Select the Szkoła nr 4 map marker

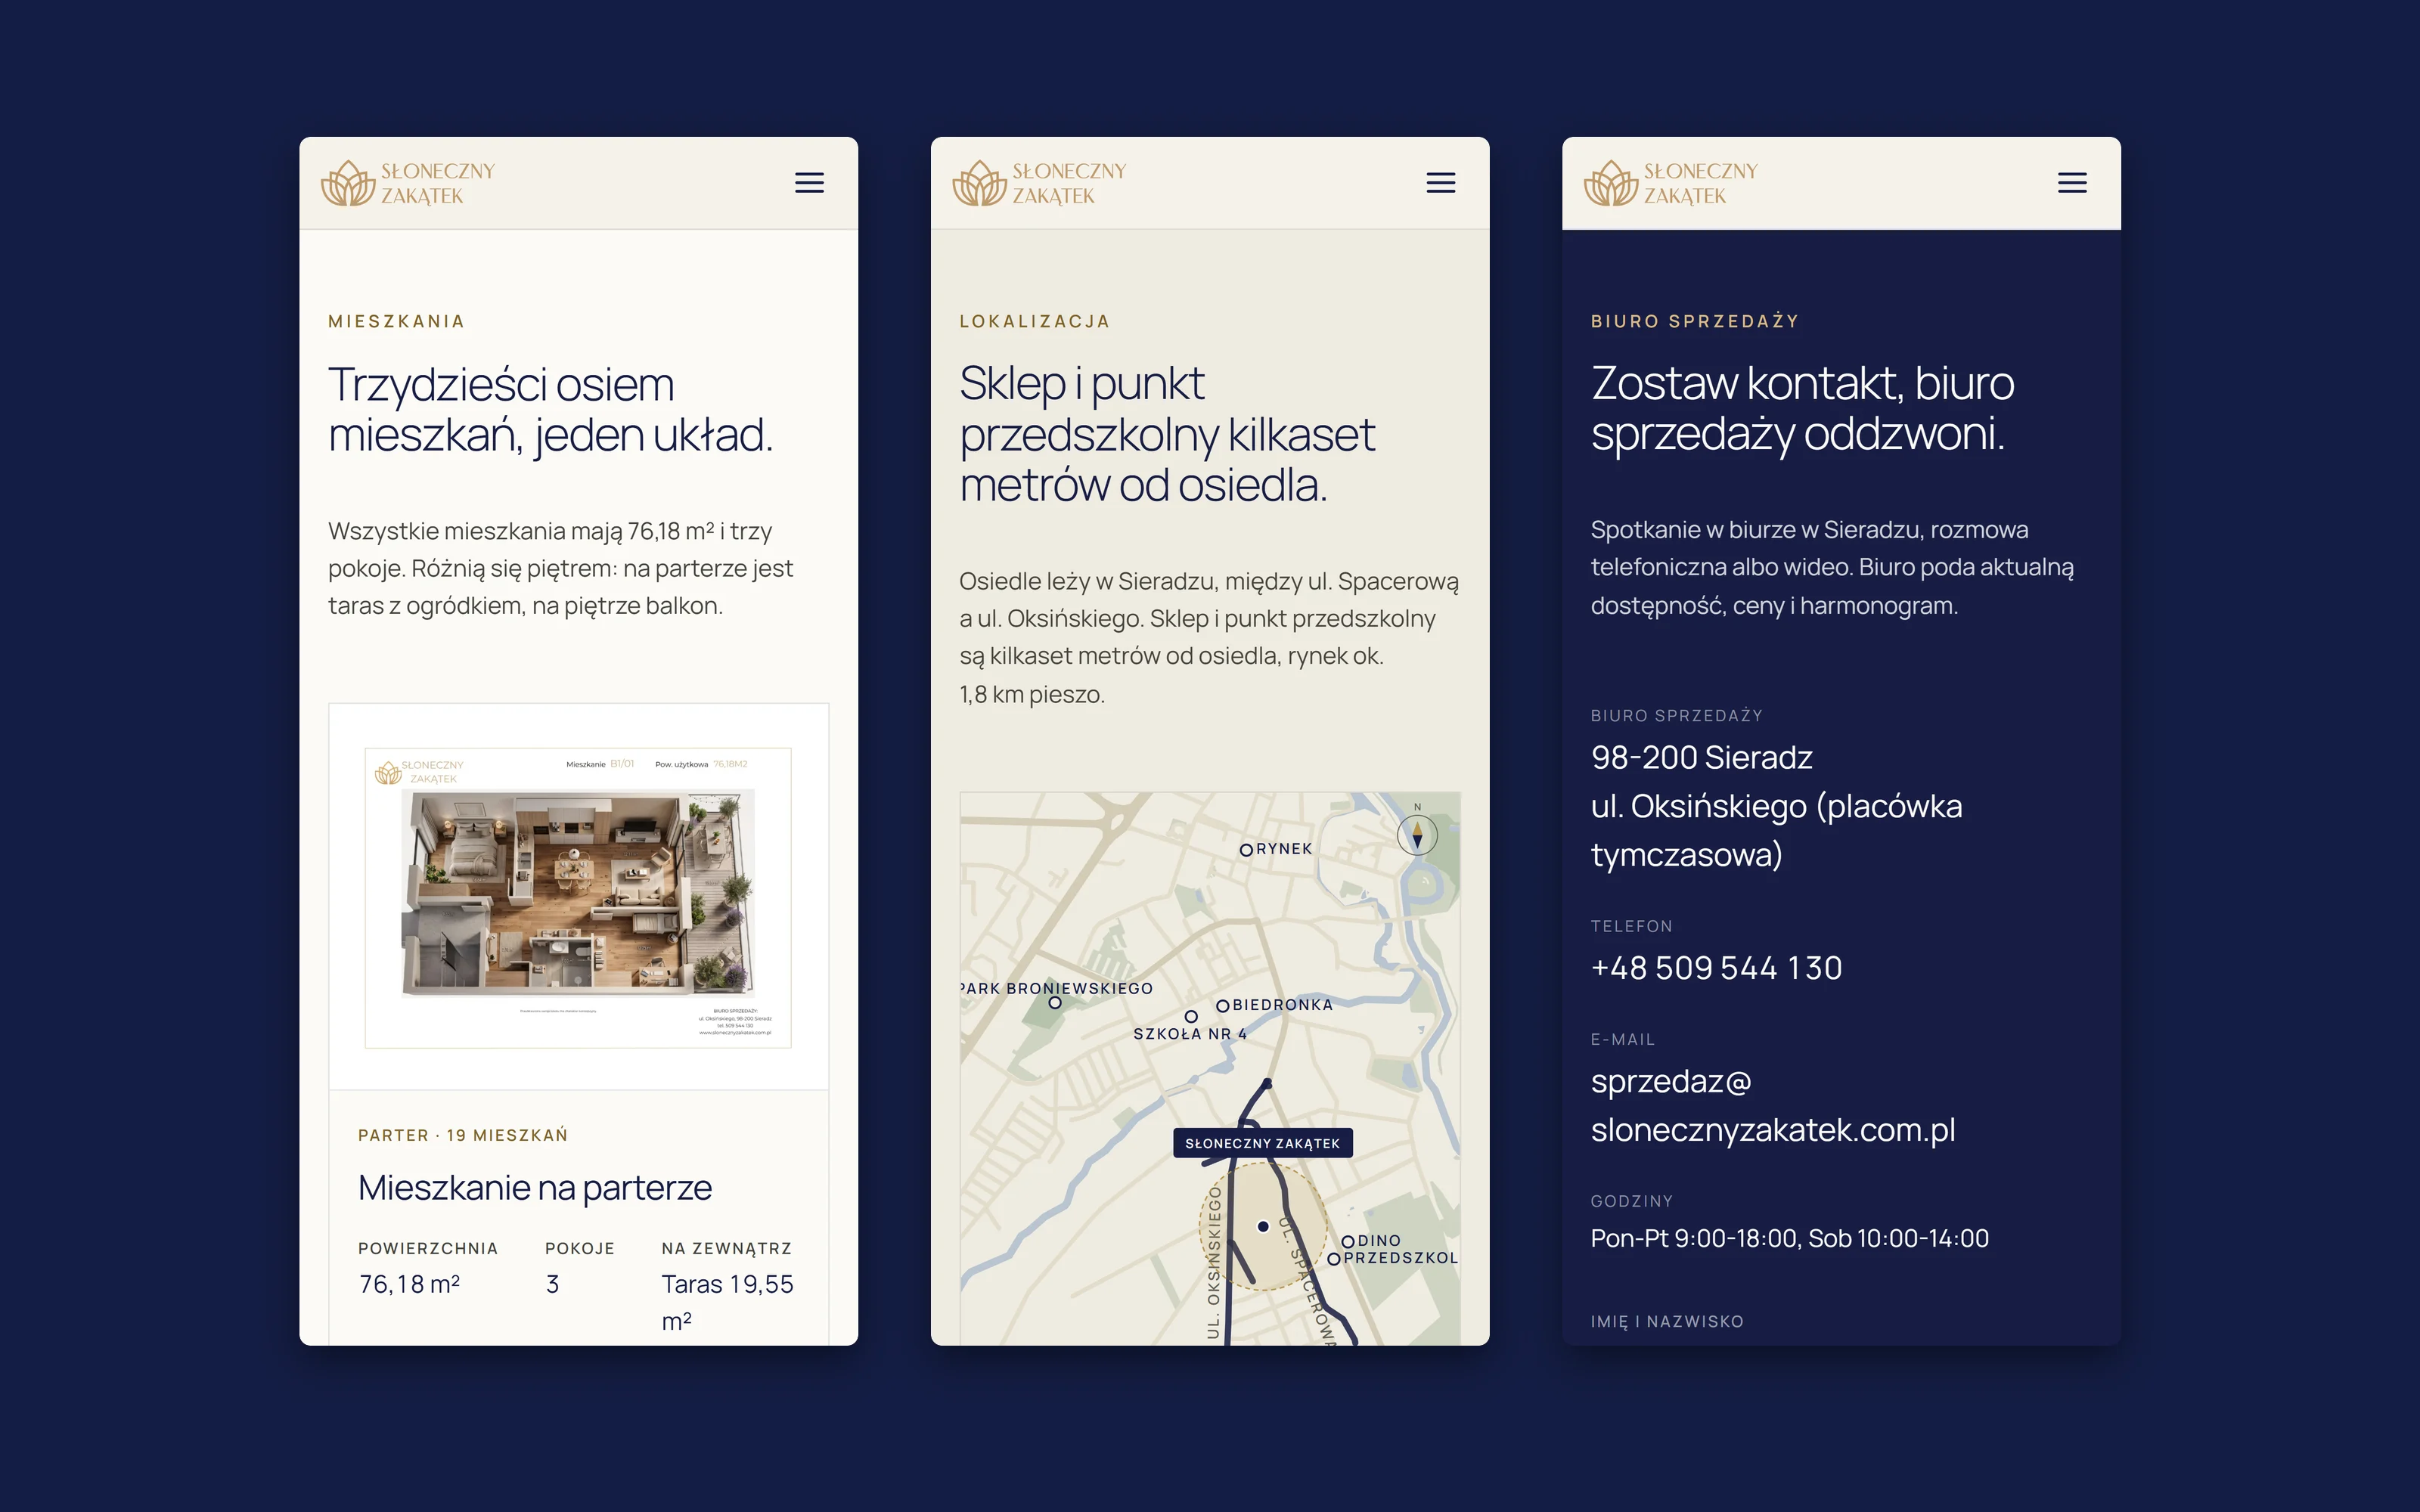click(x=1191, y=1017)
